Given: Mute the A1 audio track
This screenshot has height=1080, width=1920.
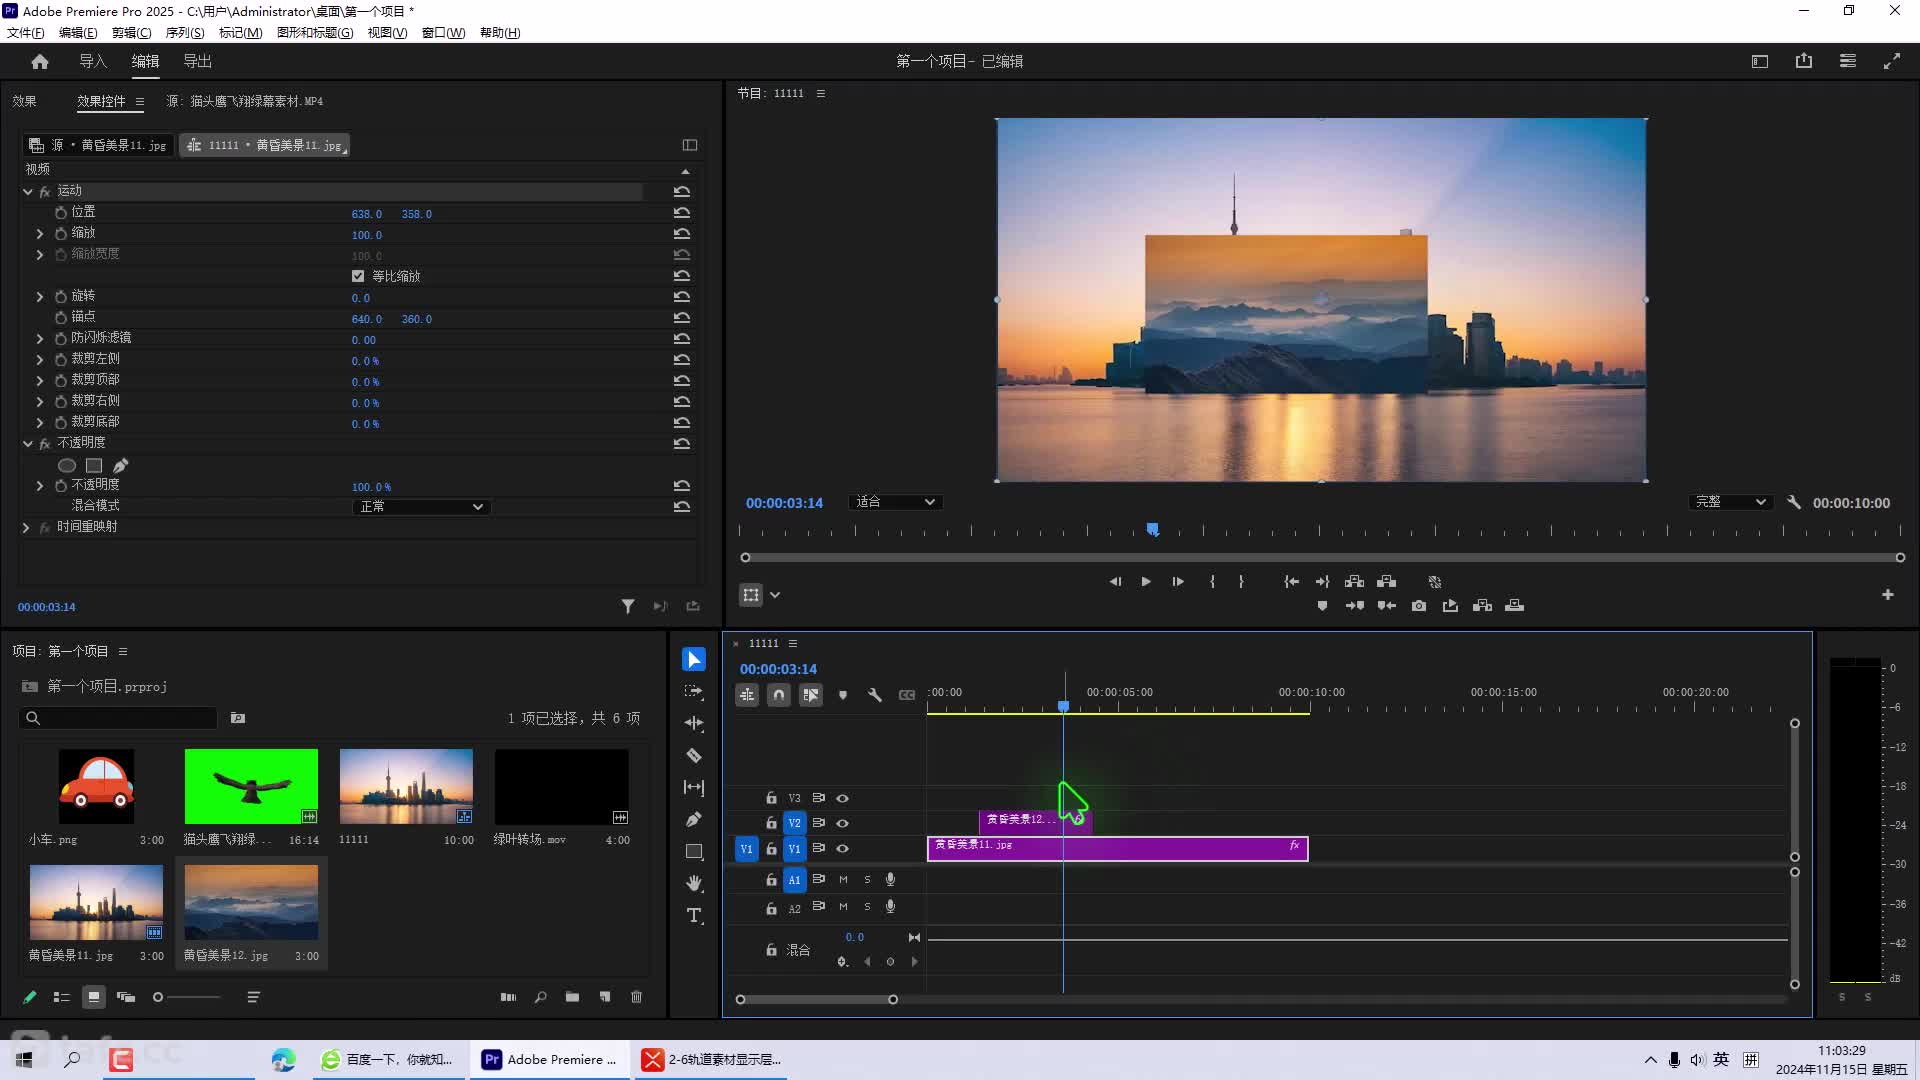Looking at the screenshot, I should click(843, 880).
